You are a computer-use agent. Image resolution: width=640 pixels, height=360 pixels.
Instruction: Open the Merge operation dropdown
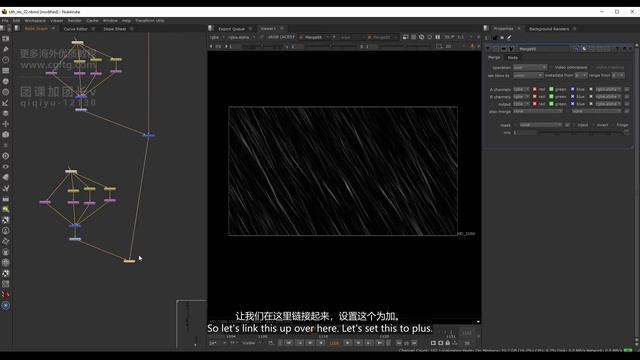(x=530, y=67)
